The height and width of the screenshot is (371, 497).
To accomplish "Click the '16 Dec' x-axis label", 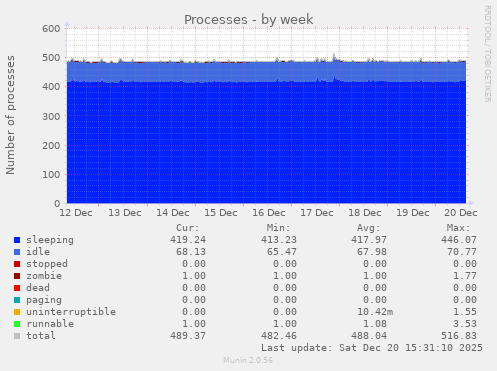I will [269, 213].
